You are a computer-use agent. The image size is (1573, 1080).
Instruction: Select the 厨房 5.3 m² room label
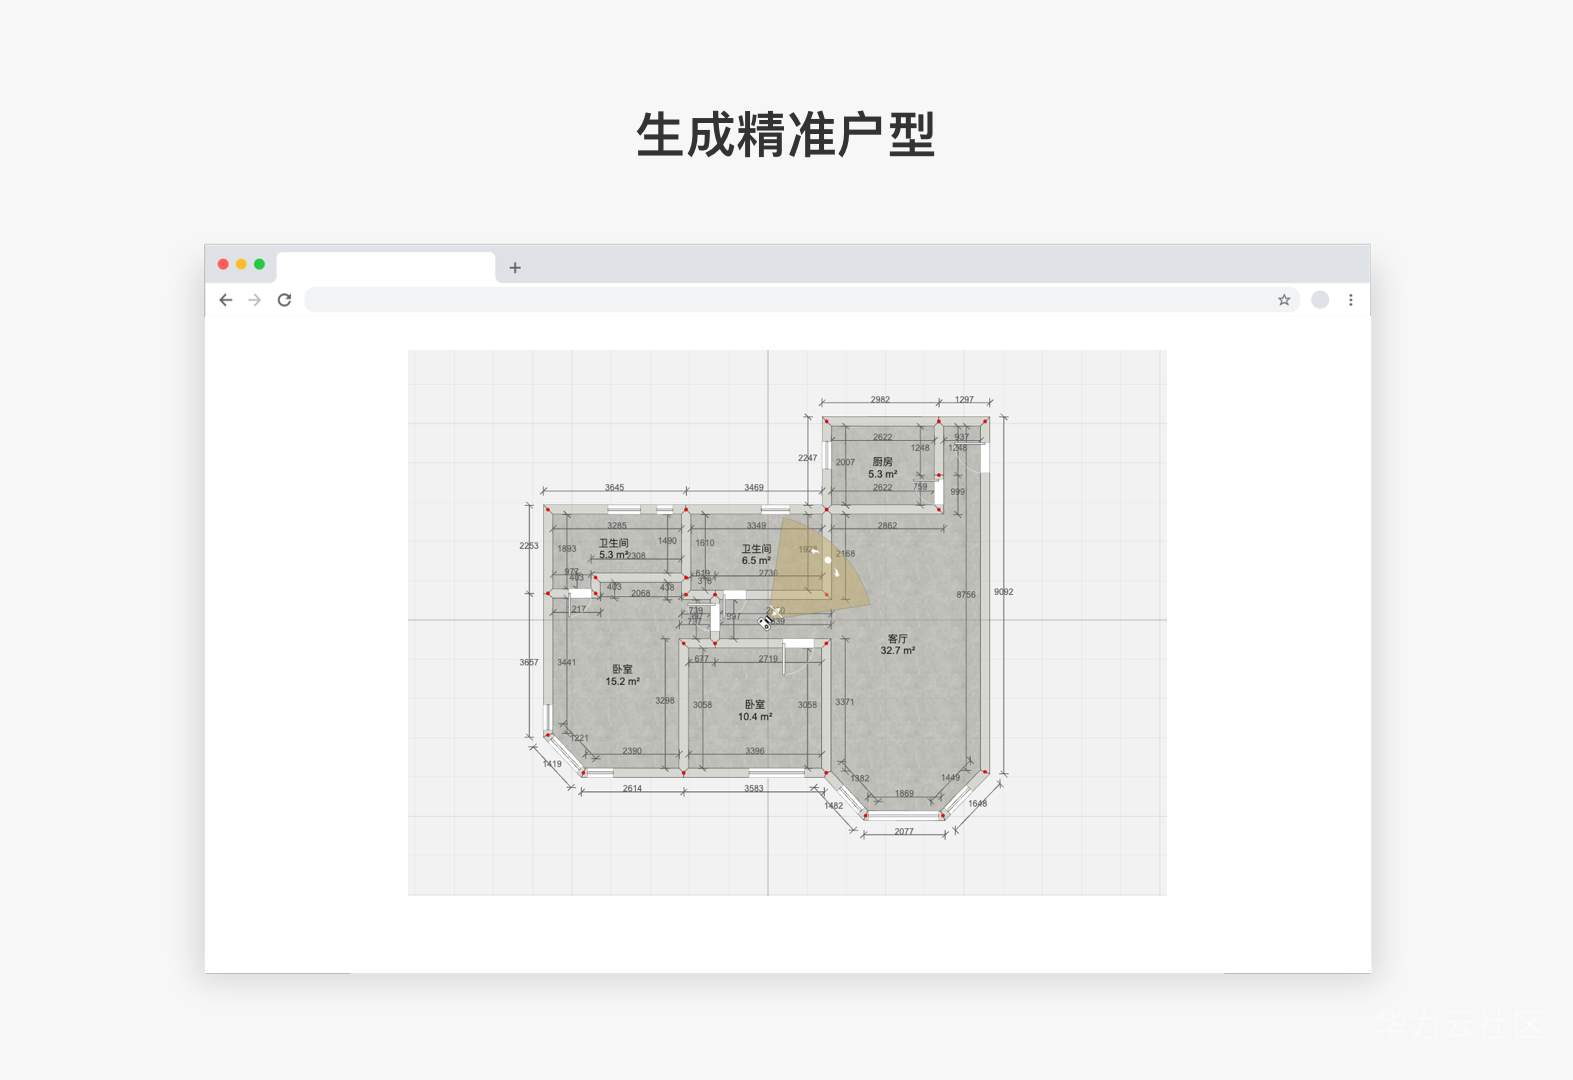(882, 468)
